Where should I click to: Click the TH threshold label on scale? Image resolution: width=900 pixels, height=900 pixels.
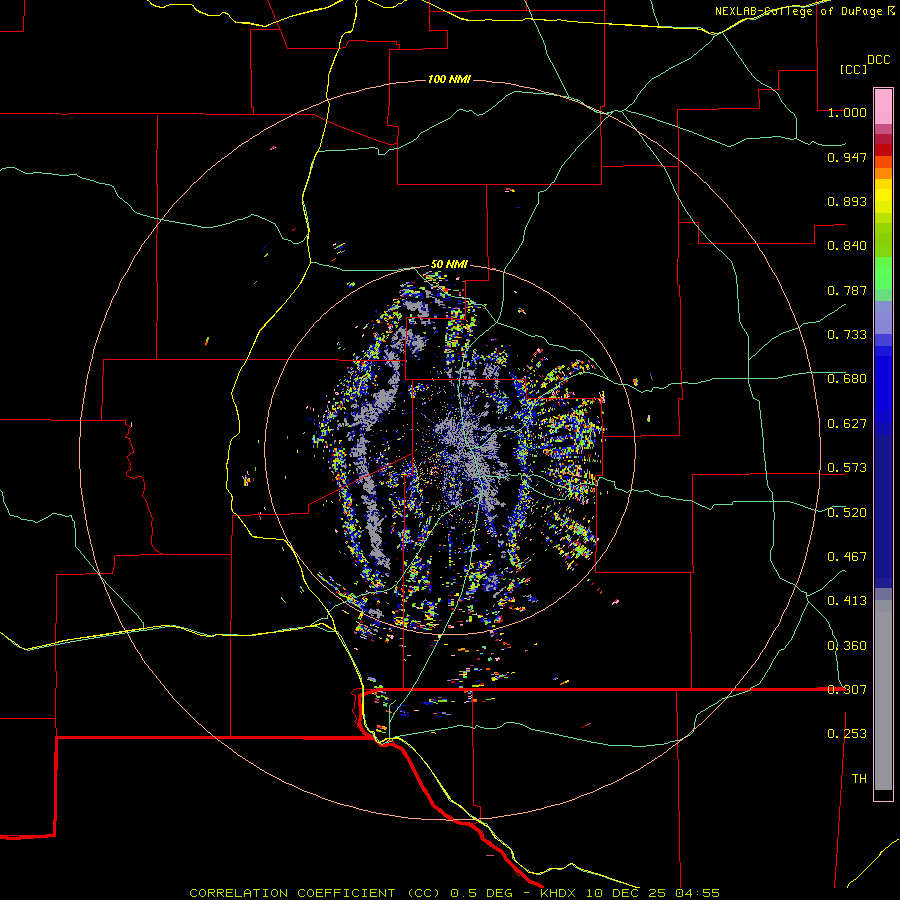859,779
